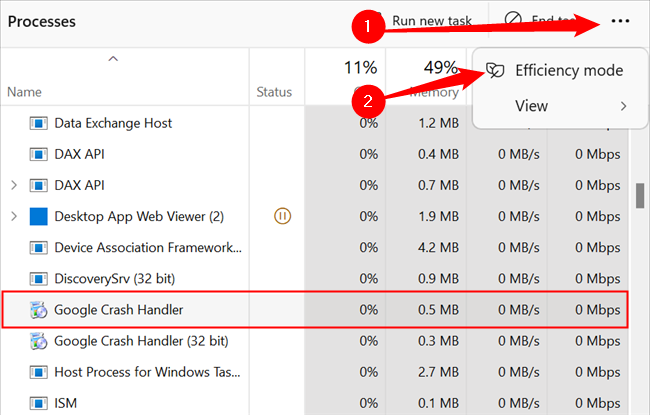Sort processes by the Name column
The image size is (650, 415).
25,92
